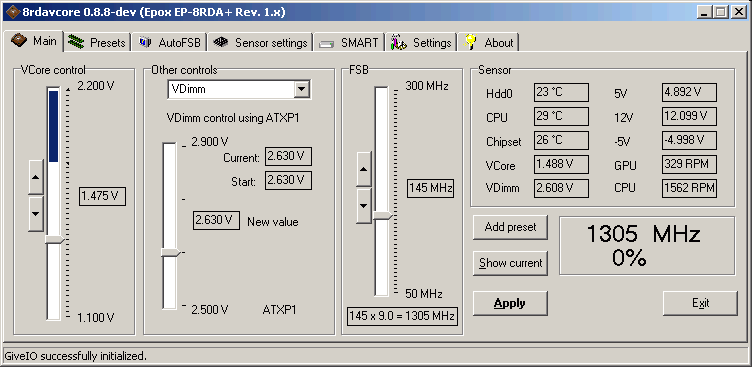Screen dimensions: 752x367
Task: Click the VDimm slider thumb
Action: 171,253
